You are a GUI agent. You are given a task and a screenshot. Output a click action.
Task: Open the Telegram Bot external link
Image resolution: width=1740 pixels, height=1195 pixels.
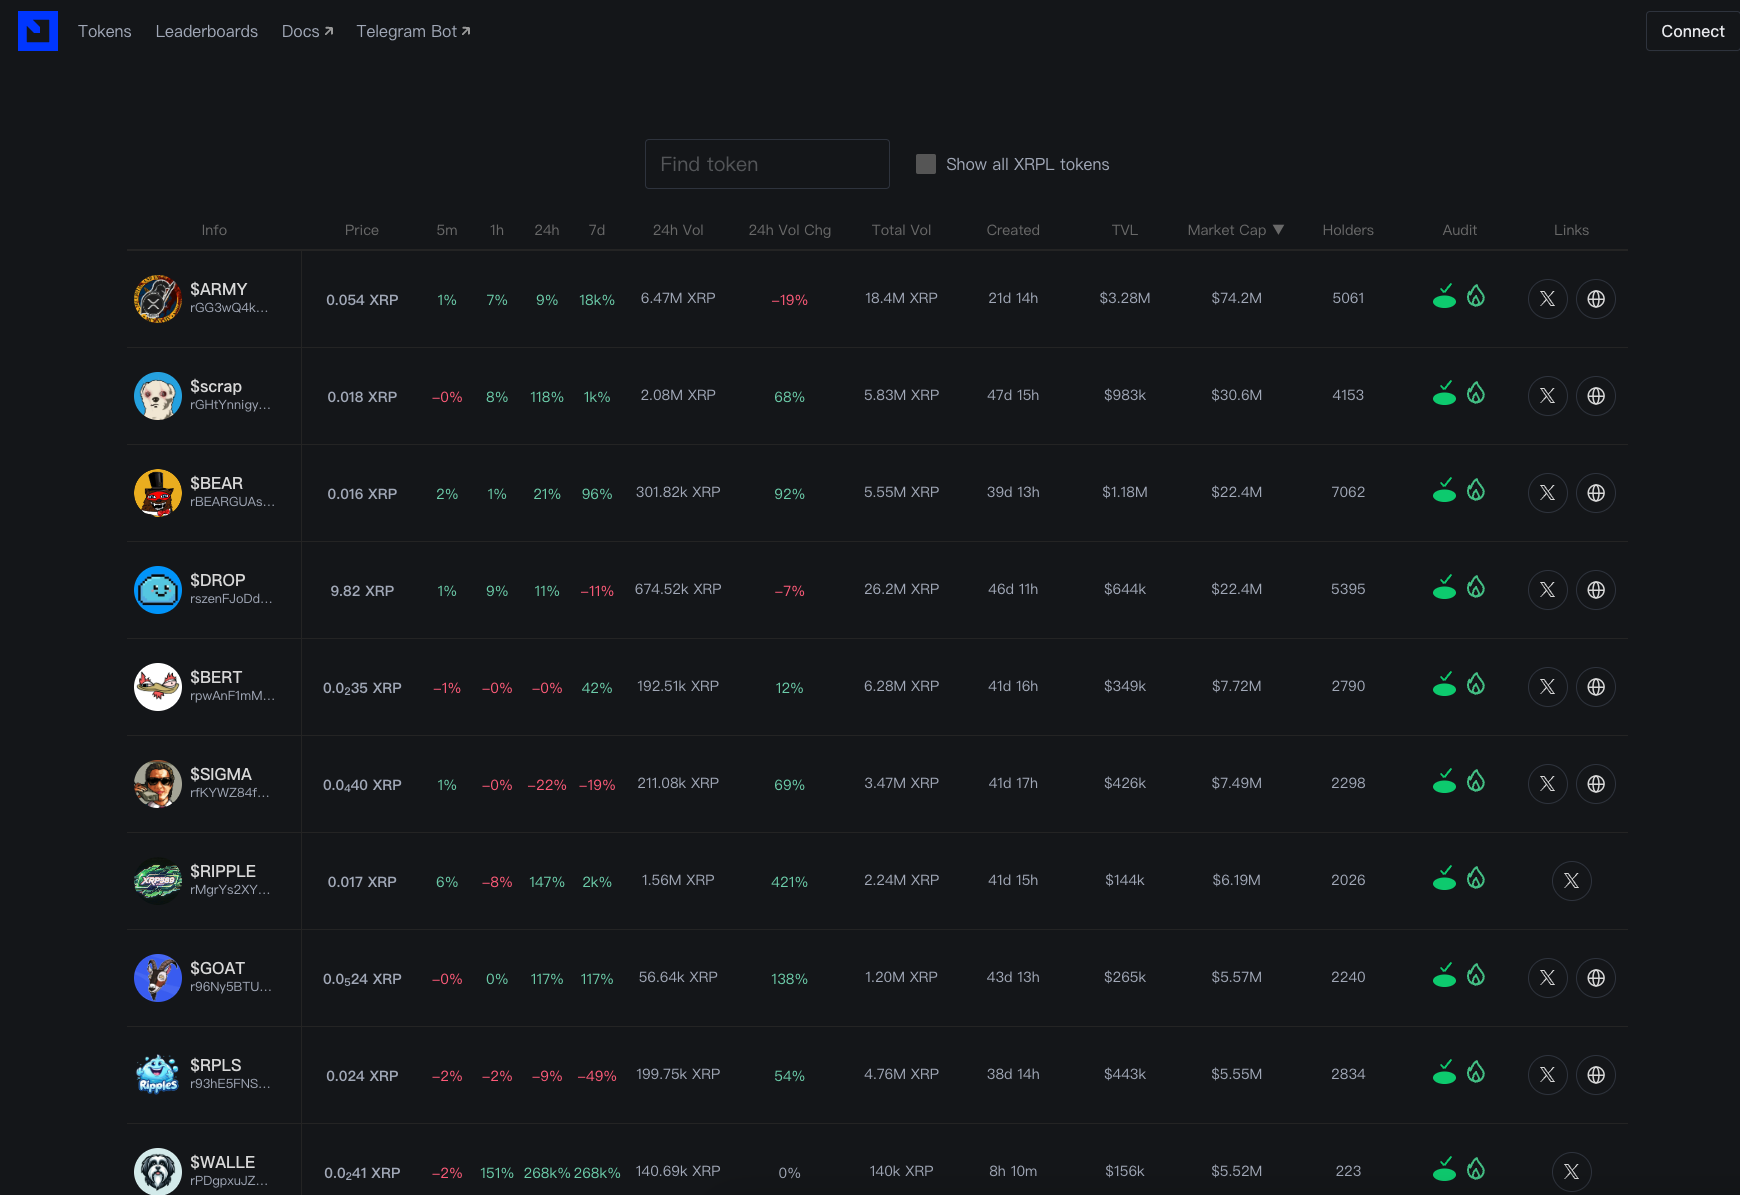pyautogui.click(x=413, y=31)
